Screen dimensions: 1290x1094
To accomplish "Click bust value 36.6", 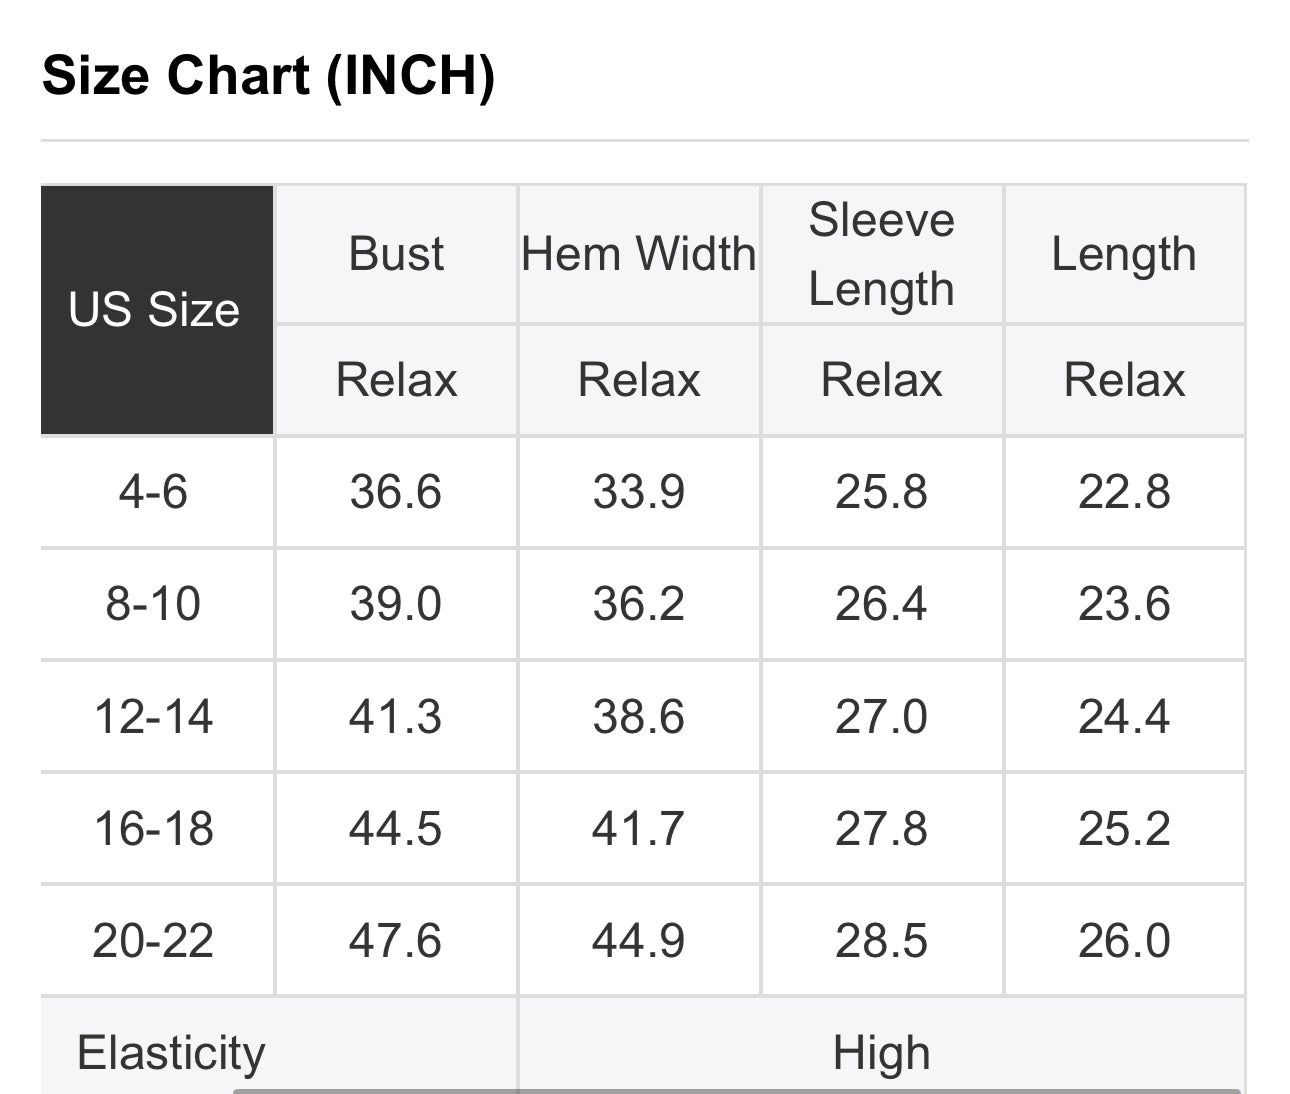I will (x=396, y=492).
